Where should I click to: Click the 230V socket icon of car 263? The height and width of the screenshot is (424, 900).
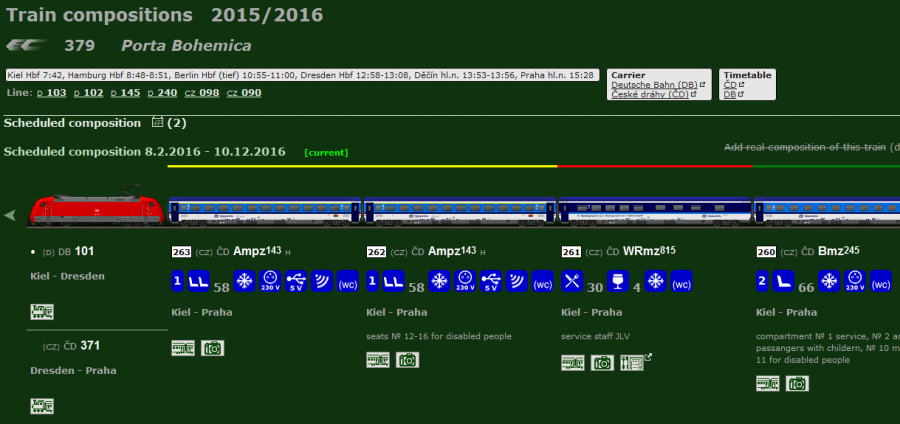pyautogui.click(x=270, y=282)
